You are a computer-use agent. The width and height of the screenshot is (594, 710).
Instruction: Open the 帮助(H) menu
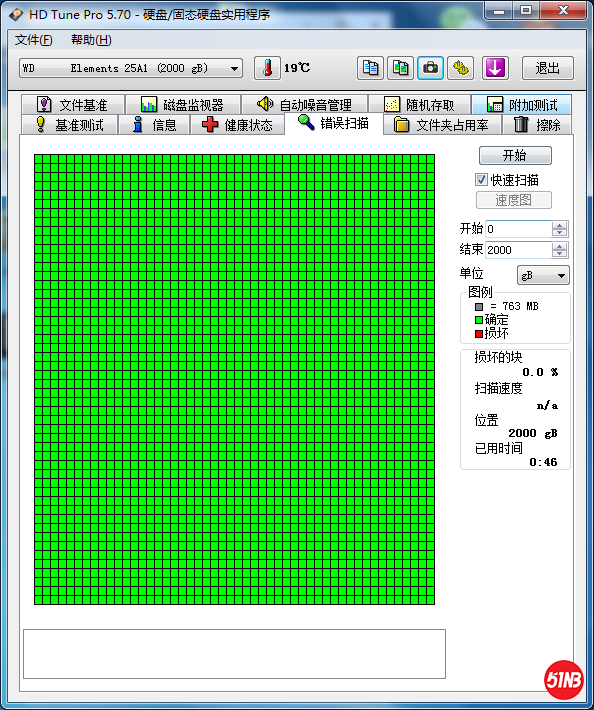coord(91,40)
